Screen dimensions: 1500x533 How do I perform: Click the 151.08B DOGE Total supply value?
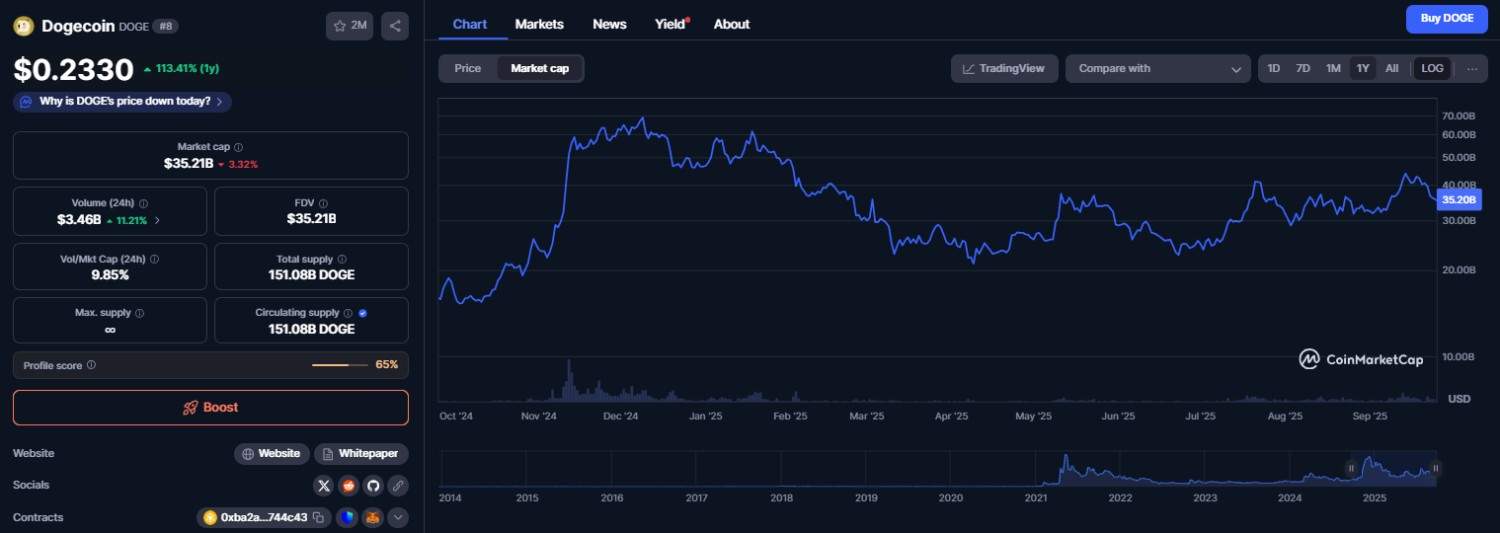coord(311,274)
